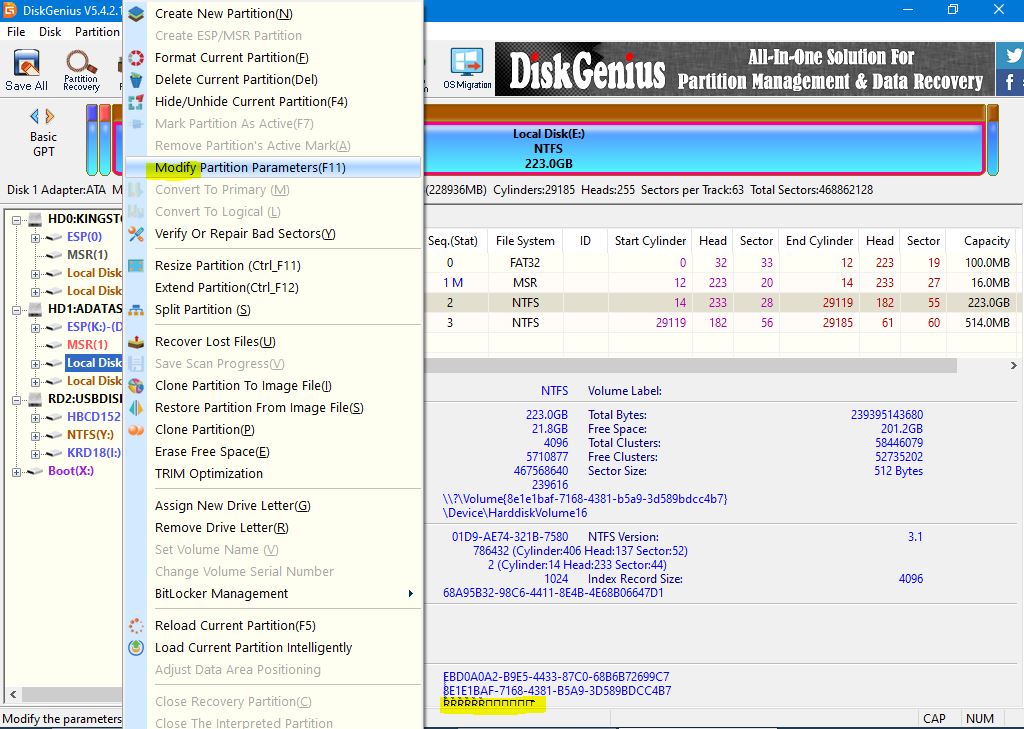Click the Format Current Partition icon
This screenshot has width=1024, height=729.
tap(137, 58)
